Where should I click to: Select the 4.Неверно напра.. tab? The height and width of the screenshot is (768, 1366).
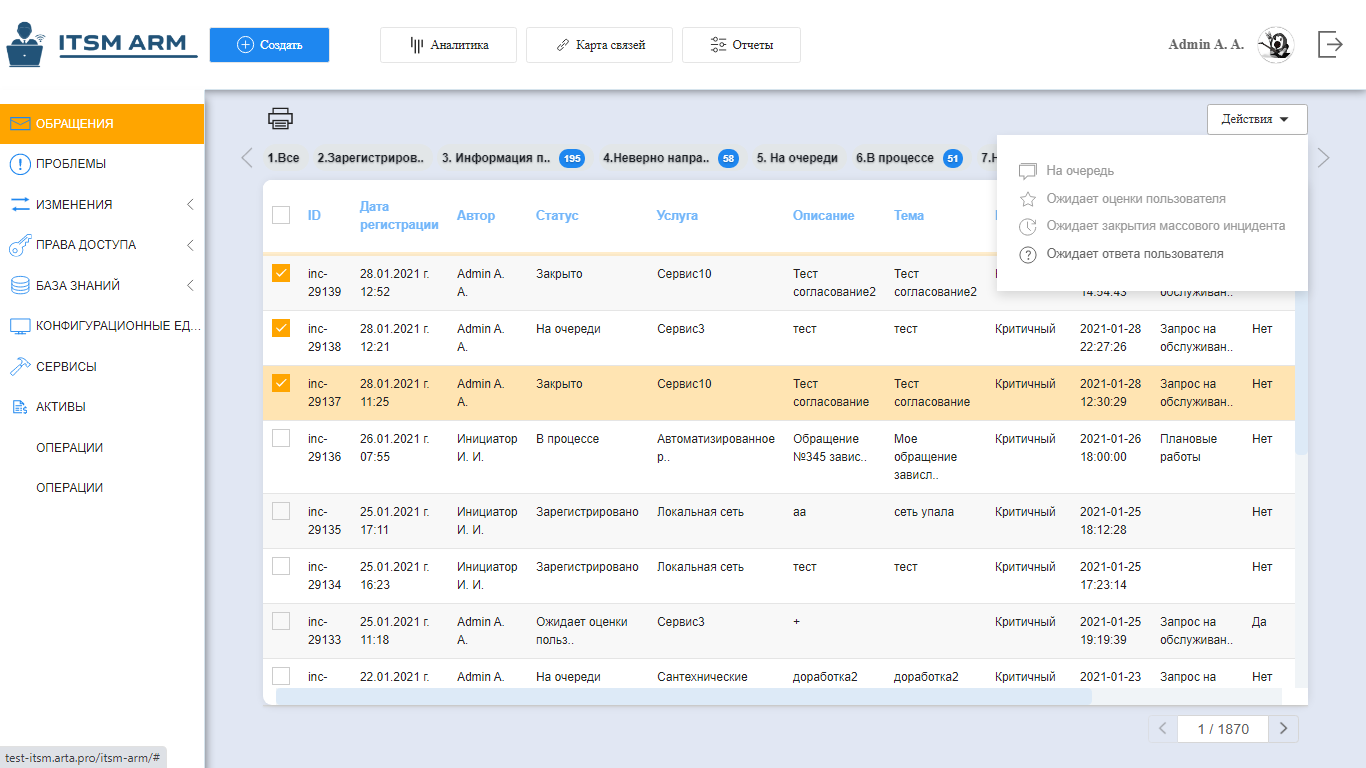coord(670,158)
